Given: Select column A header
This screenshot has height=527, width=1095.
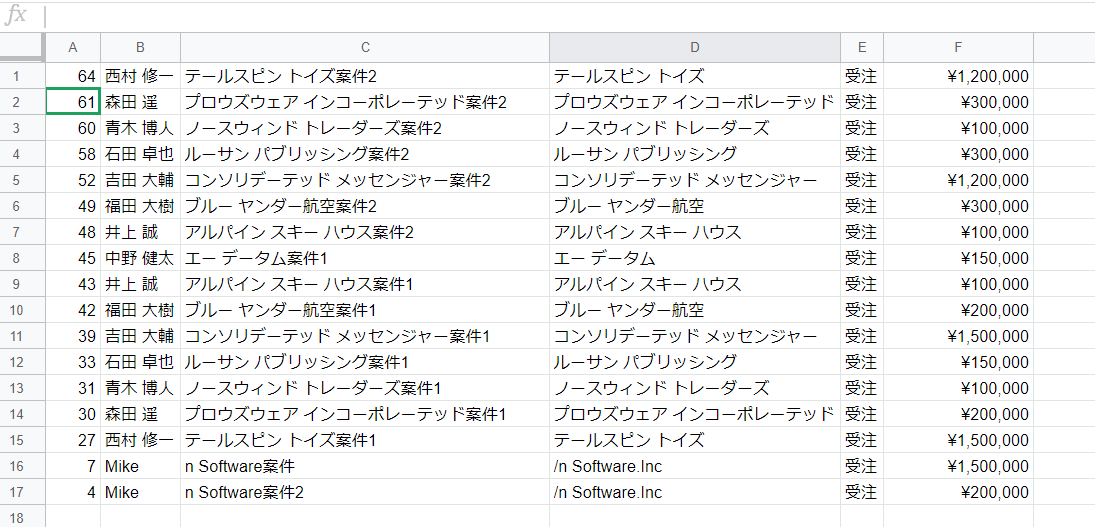Looking at the screenshot, I should (x=73, y=48).
